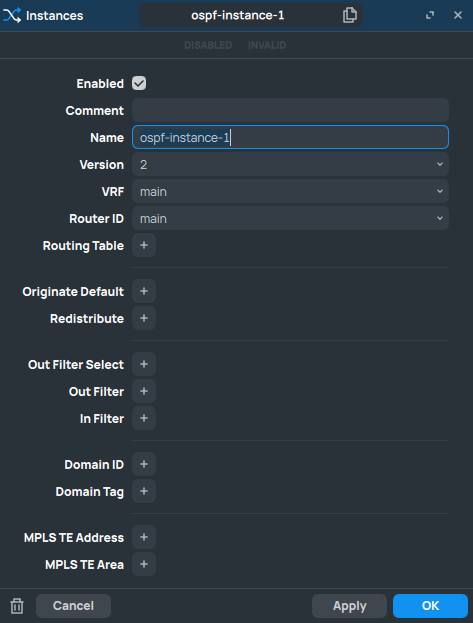
Task: Click the INVALID status label
Action: 267,45
